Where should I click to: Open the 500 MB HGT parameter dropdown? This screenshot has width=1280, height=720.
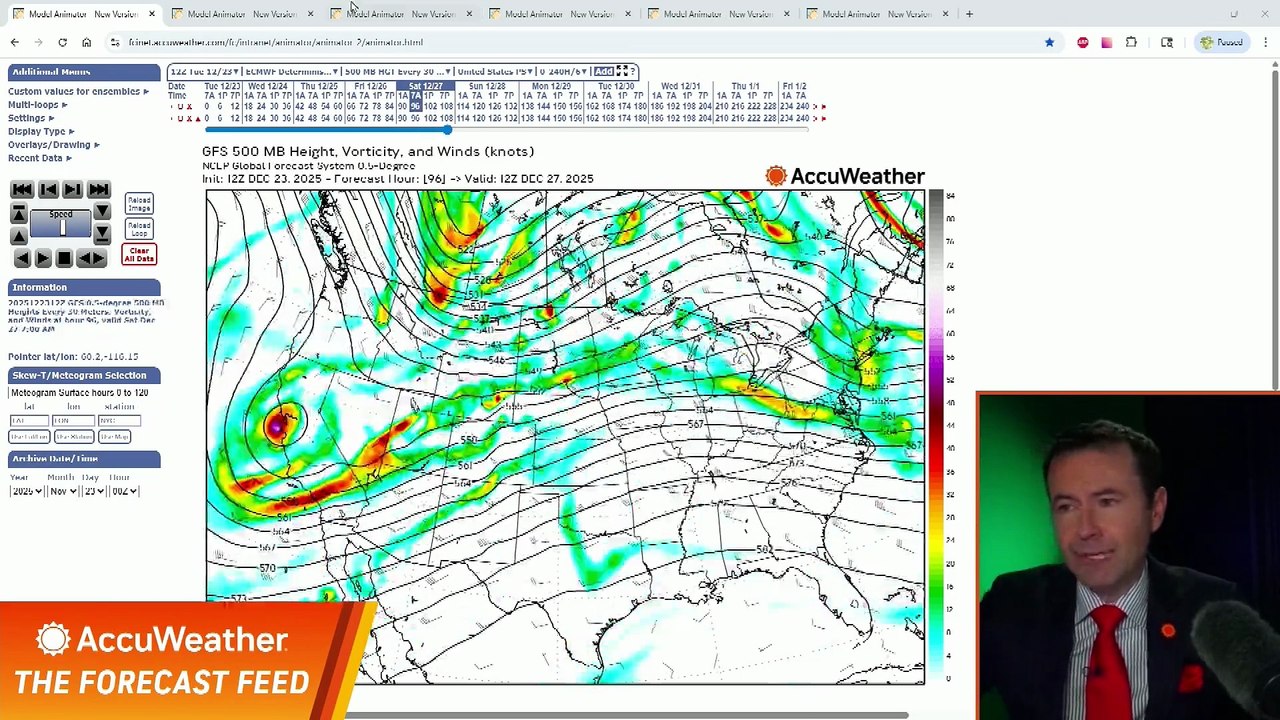click(x=397, y=71)
